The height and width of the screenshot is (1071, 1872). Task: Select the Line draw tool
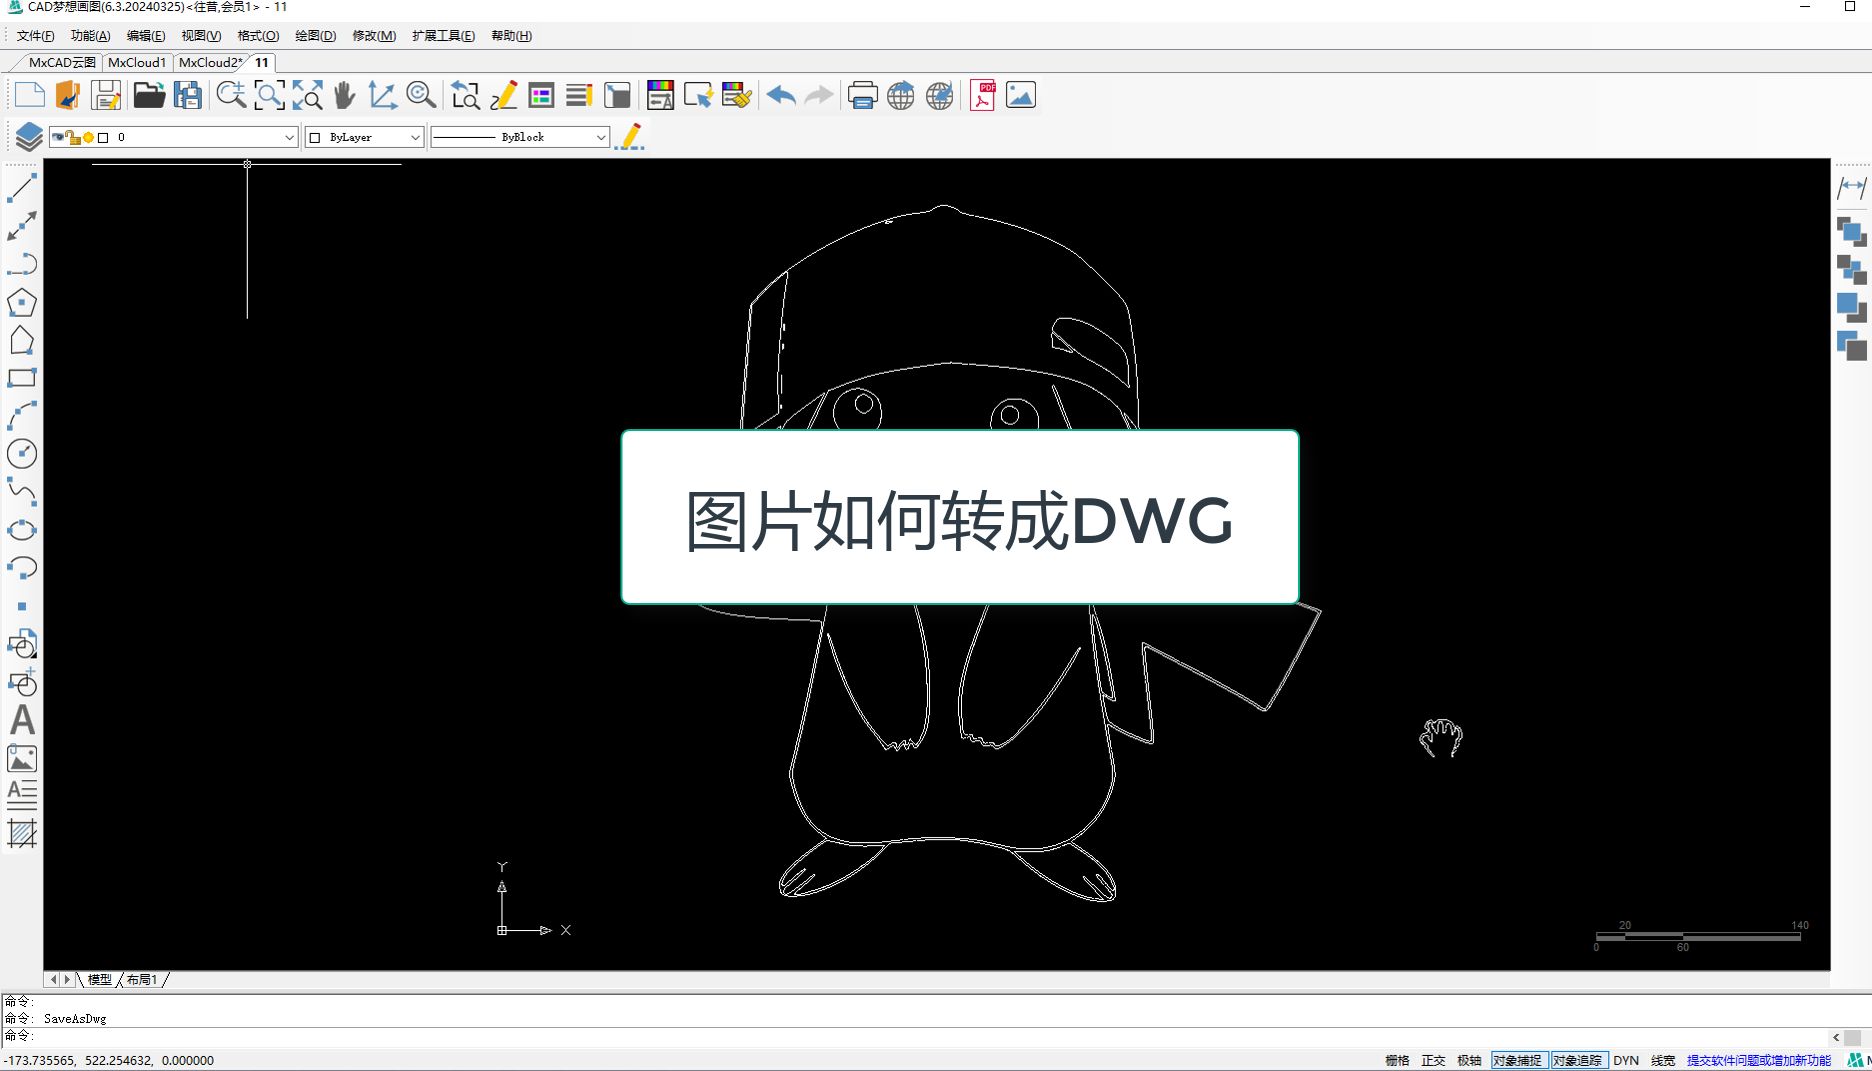click(22, 188)
